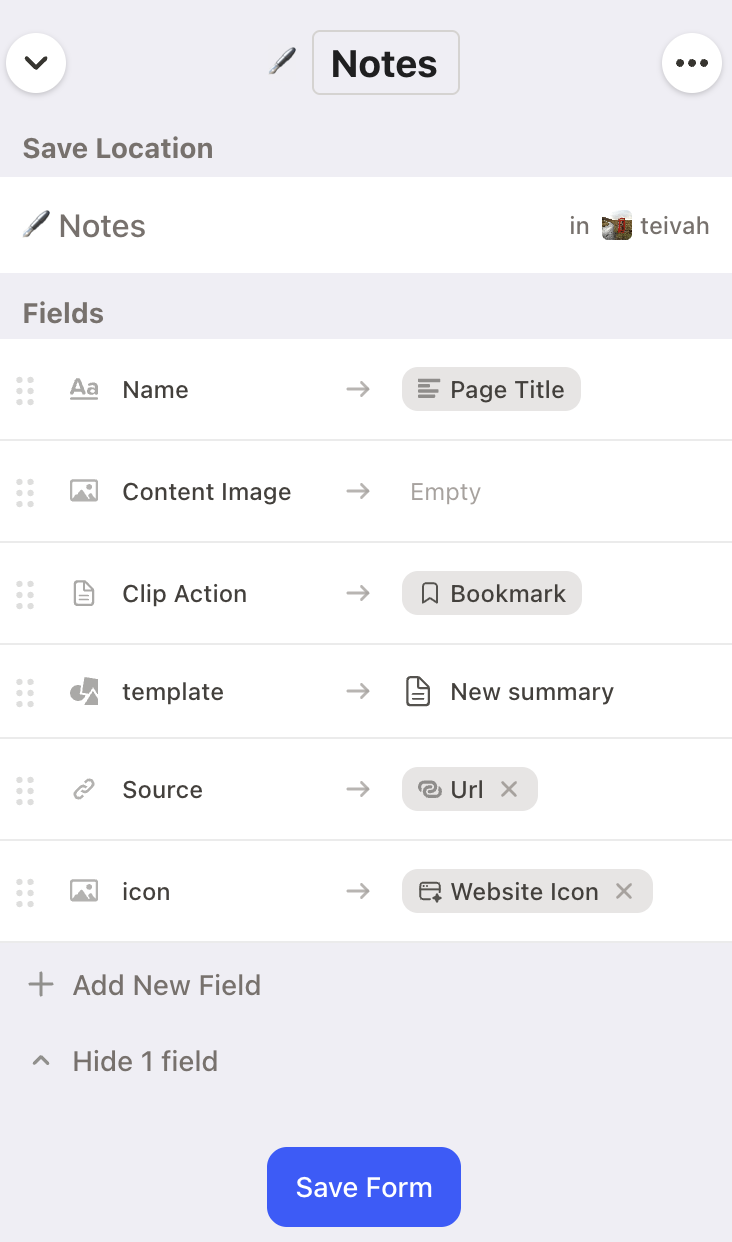Click the shapes icon beside template field
This screenshot has width=732, height=1242.
click(84, 692)
